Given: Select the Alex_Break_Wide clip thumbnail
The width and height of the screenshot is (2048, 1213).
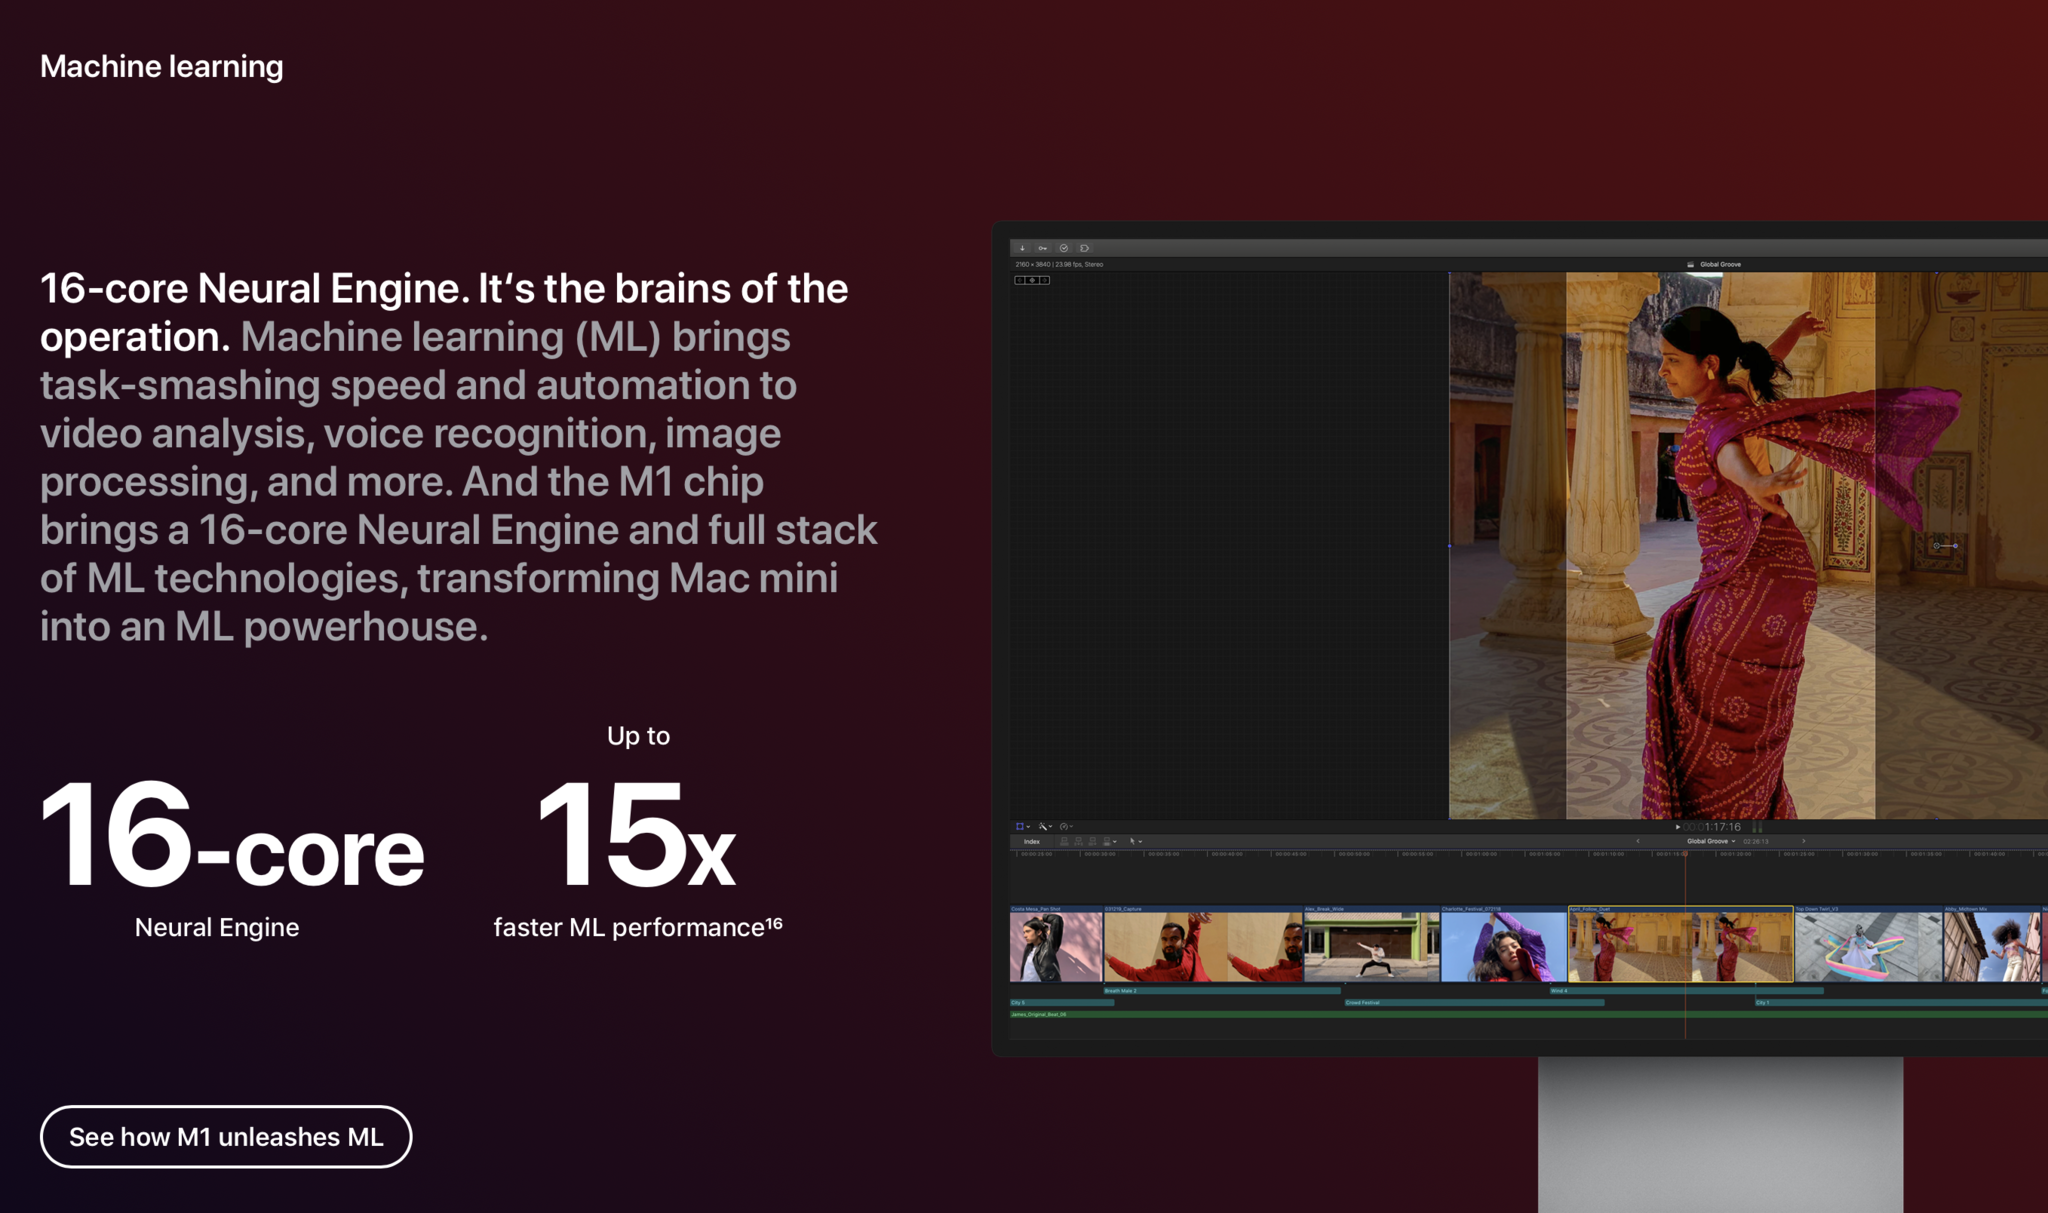Looking at the screenshot, I should pyautogui.click(x=1371, y=946).
